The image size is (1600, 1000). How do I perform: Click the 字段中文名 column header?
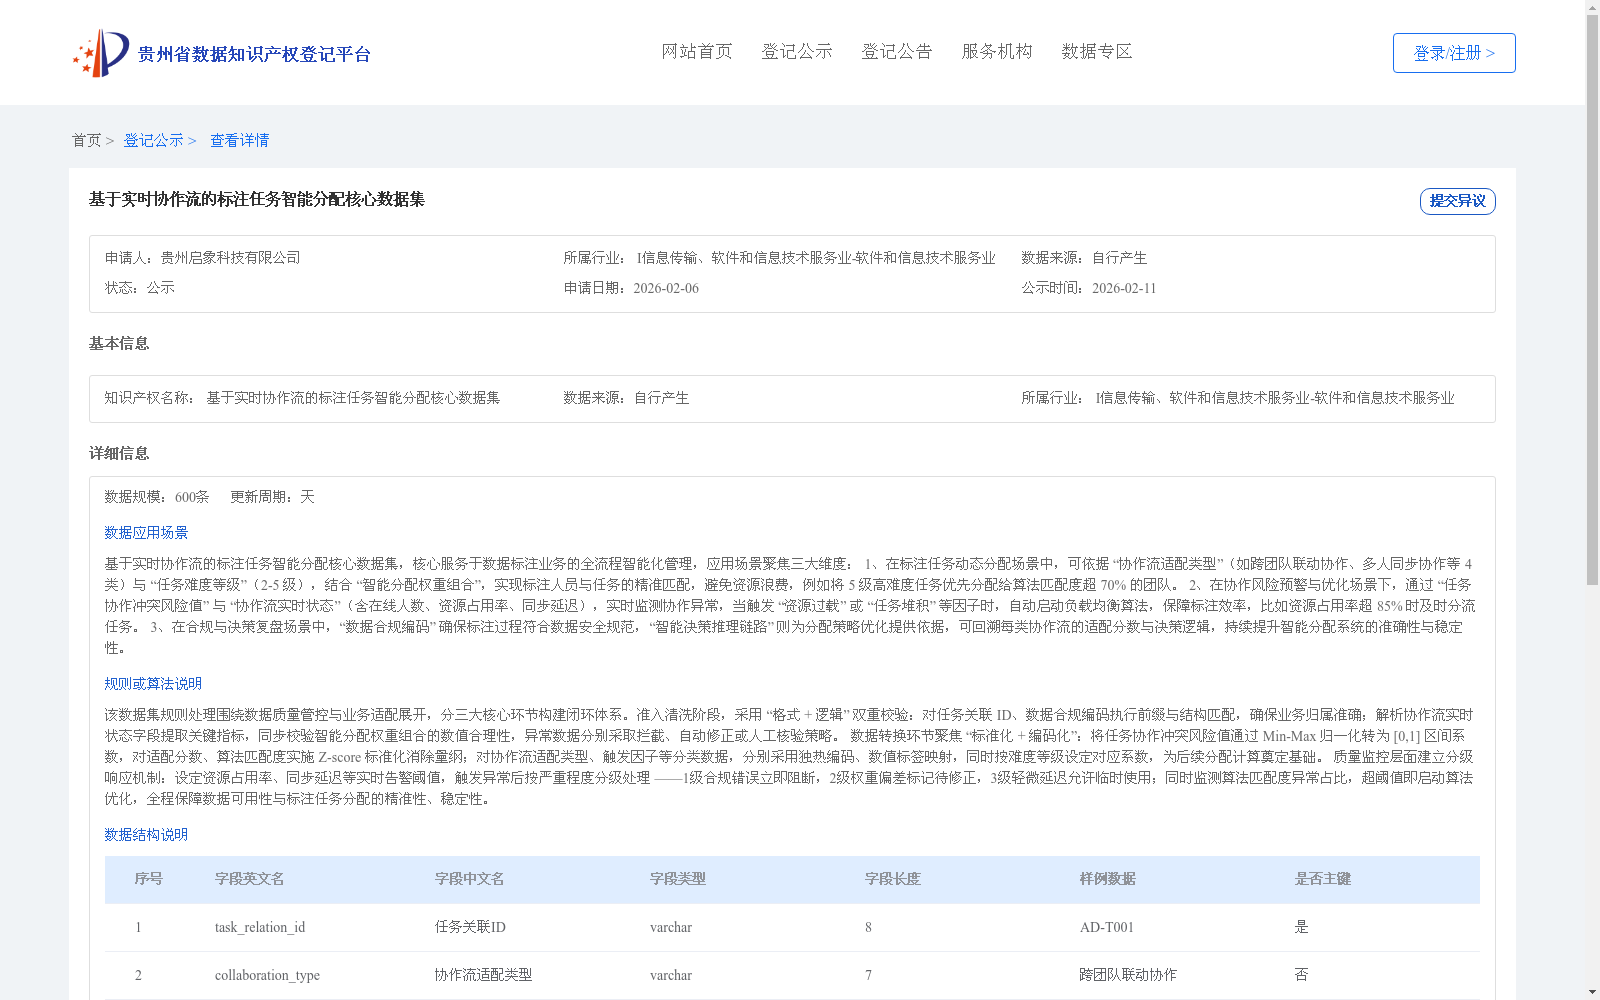469,879
